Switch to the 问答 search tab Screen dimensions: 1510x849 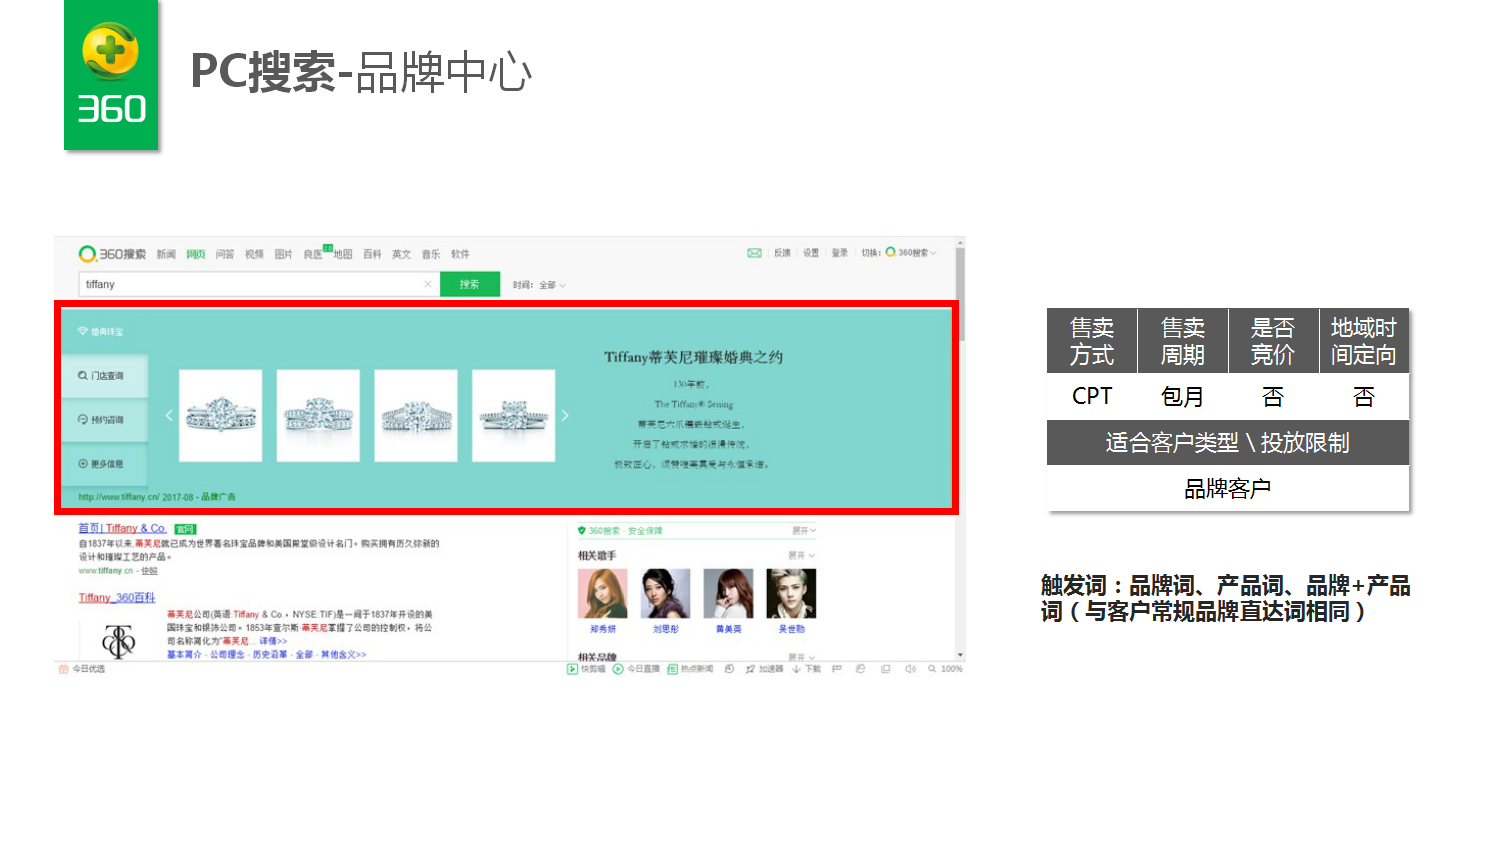coord(225,254)
